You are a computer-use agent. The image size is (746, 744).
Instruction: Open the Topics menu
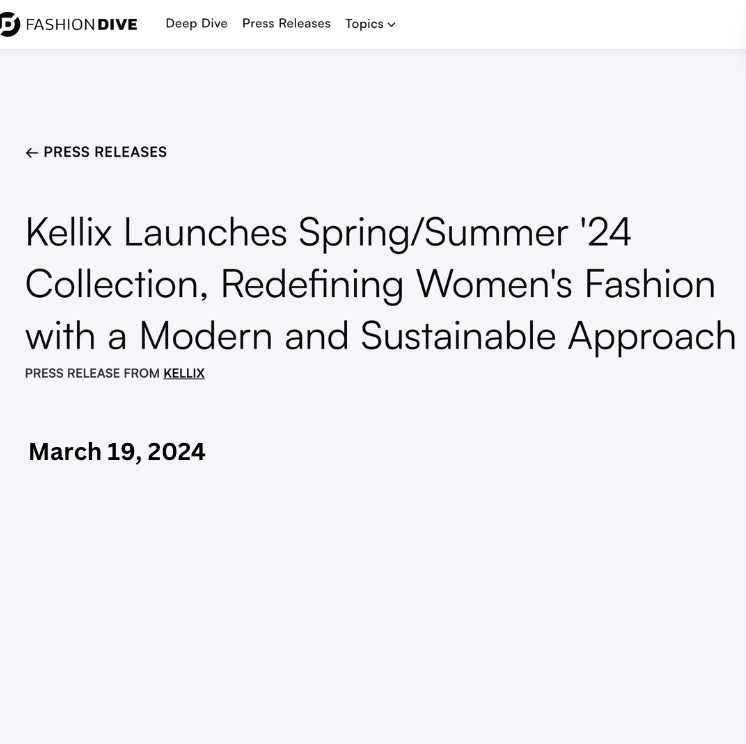click(x=365, y=24)
